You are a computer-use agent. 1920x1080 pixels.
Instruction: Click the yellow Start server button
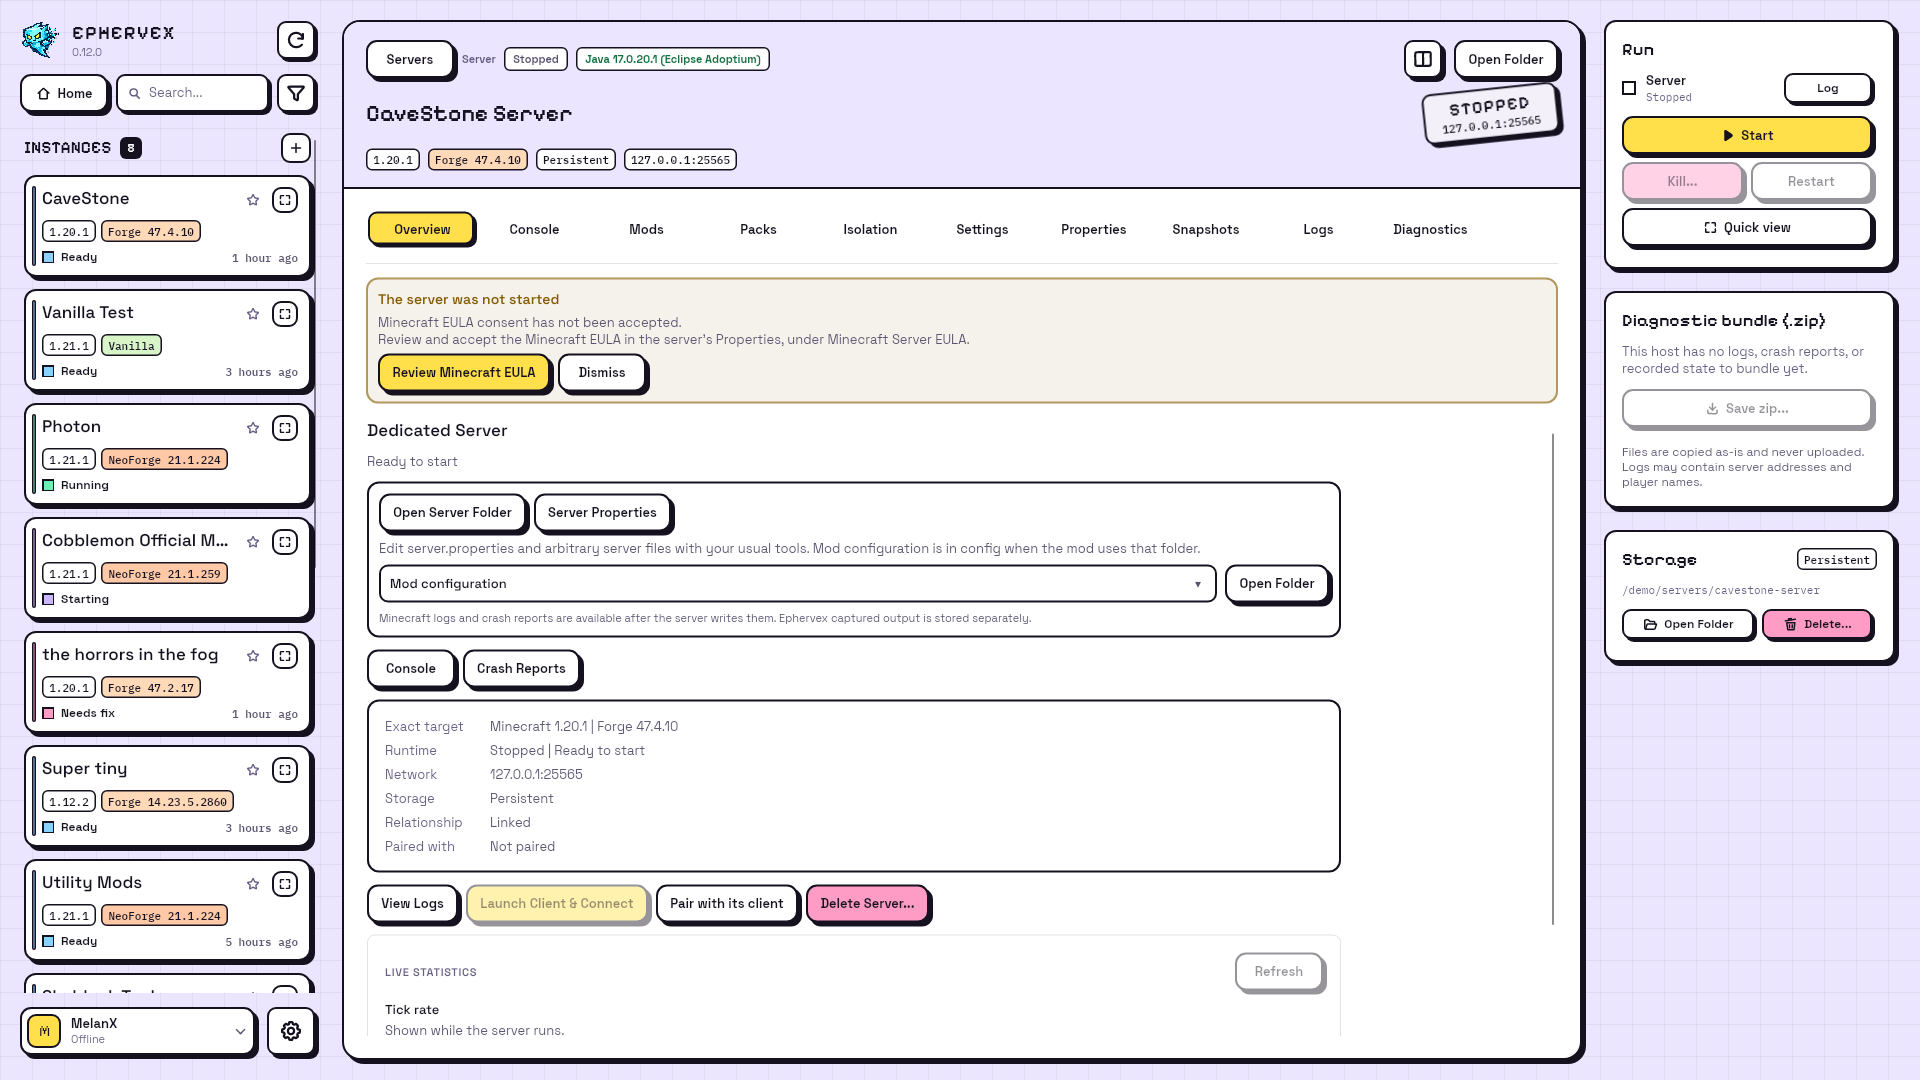1746,135
